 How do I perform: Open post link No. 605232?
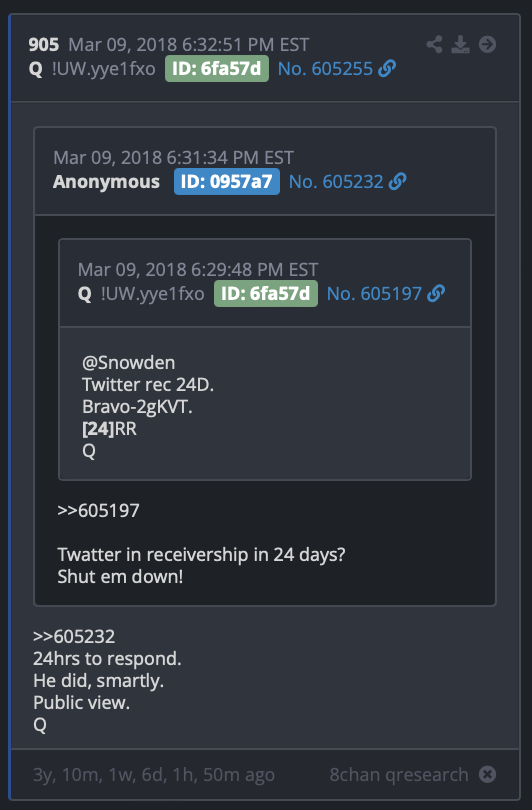click(x=336, y=181)
